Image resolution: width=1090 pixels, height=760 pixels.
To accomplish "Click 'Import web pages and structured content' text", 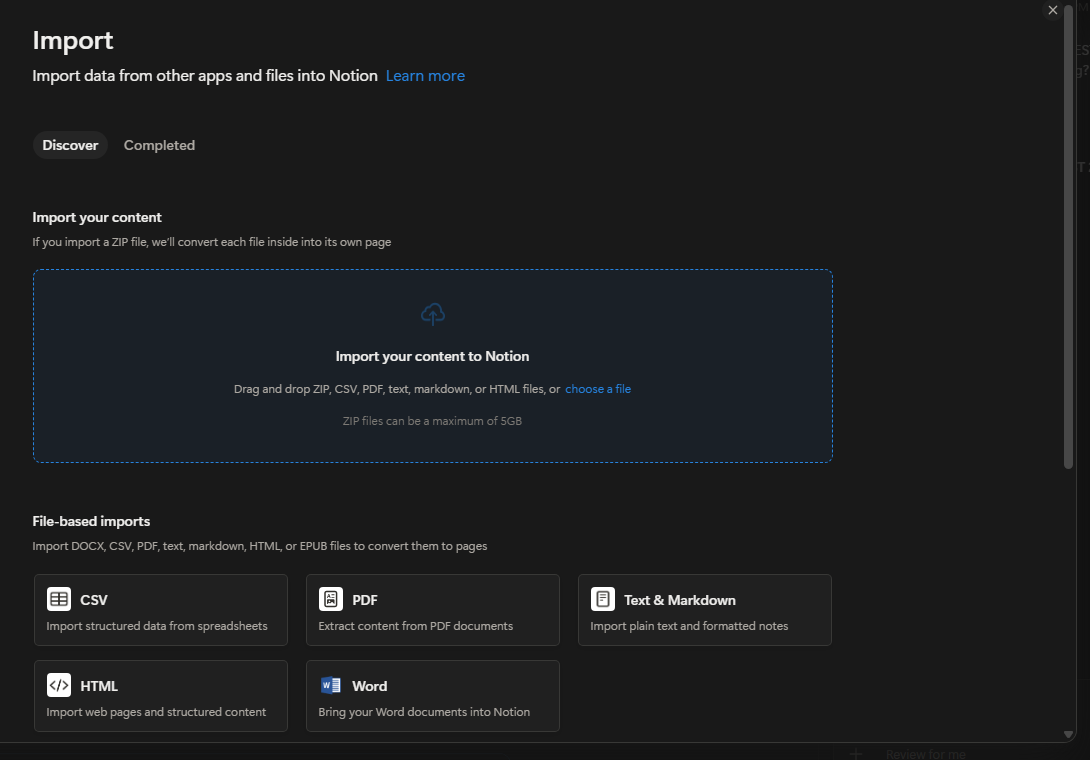I will (156, 712).
